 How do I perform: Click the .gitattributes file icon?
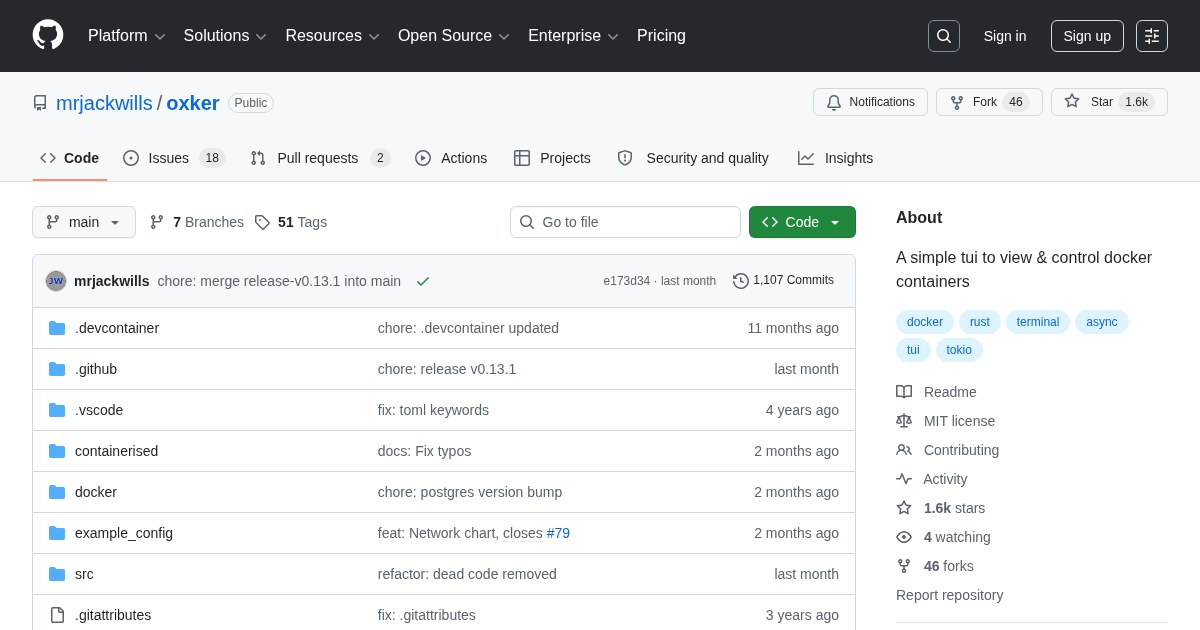click(57, 615)
